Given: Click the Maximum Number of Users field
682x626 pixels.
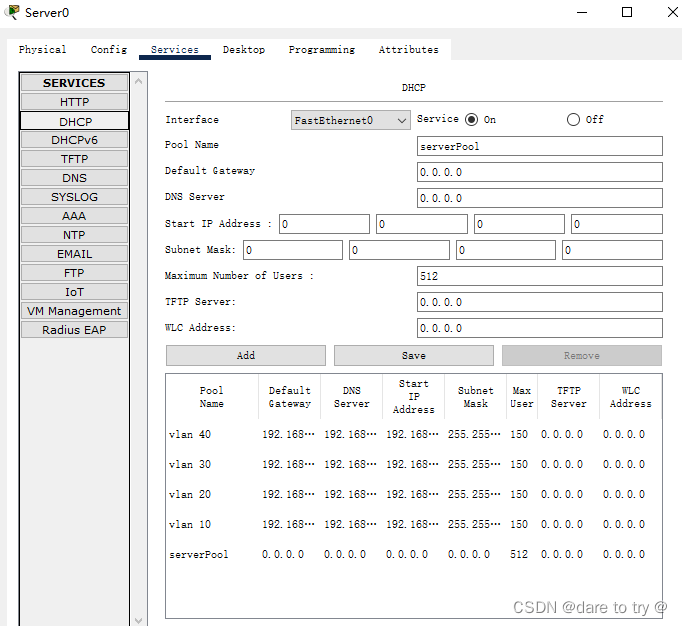Looking at the screenshot, I should coord(539,276).
